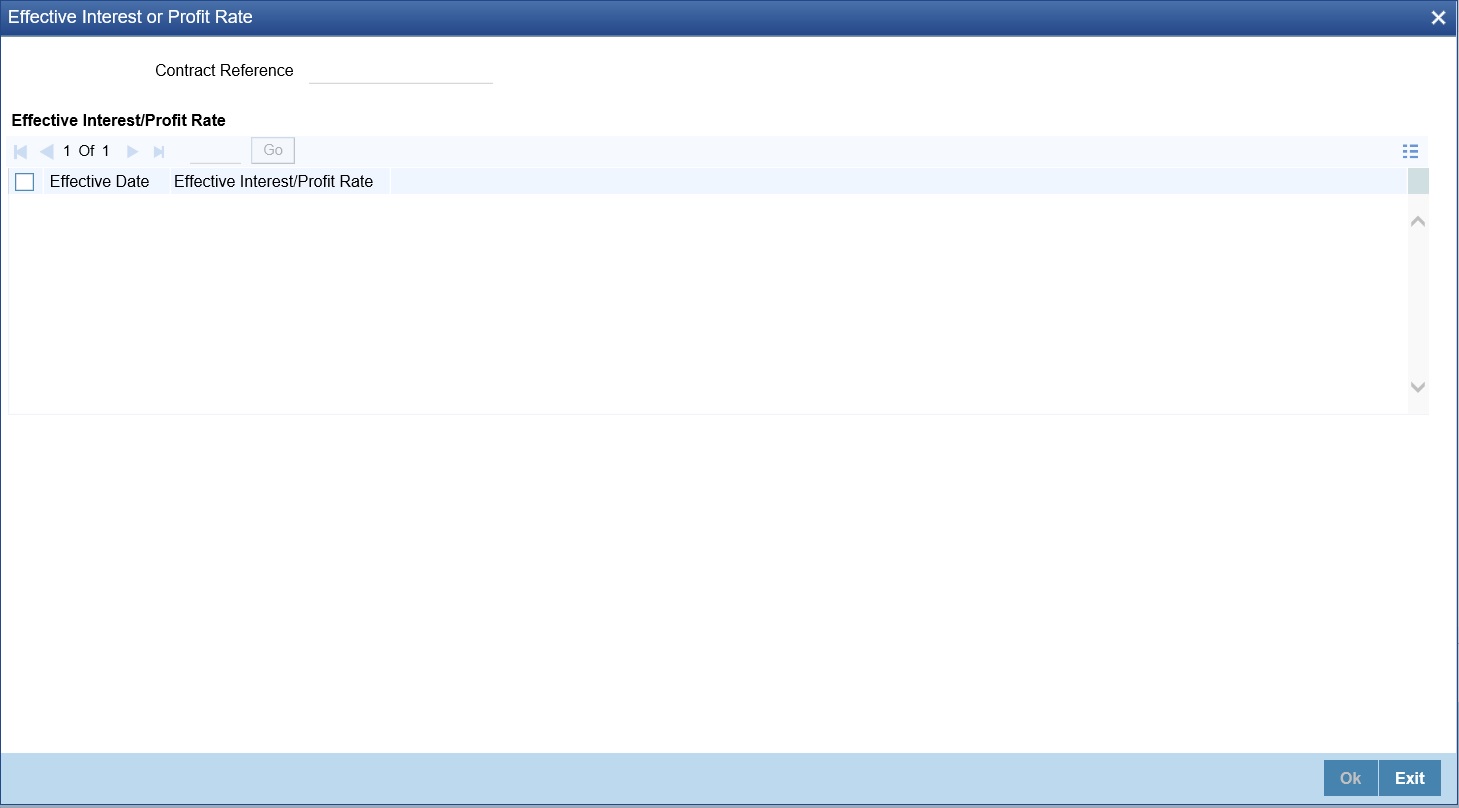
Task: Tick the select-all checkbox in table header
Action: (25, 182)
